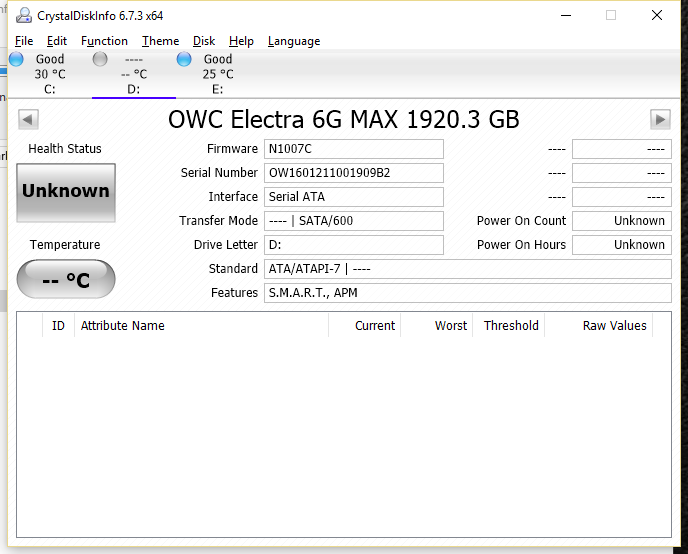Open the Help menu
The image size is (688, 554).
241,41
